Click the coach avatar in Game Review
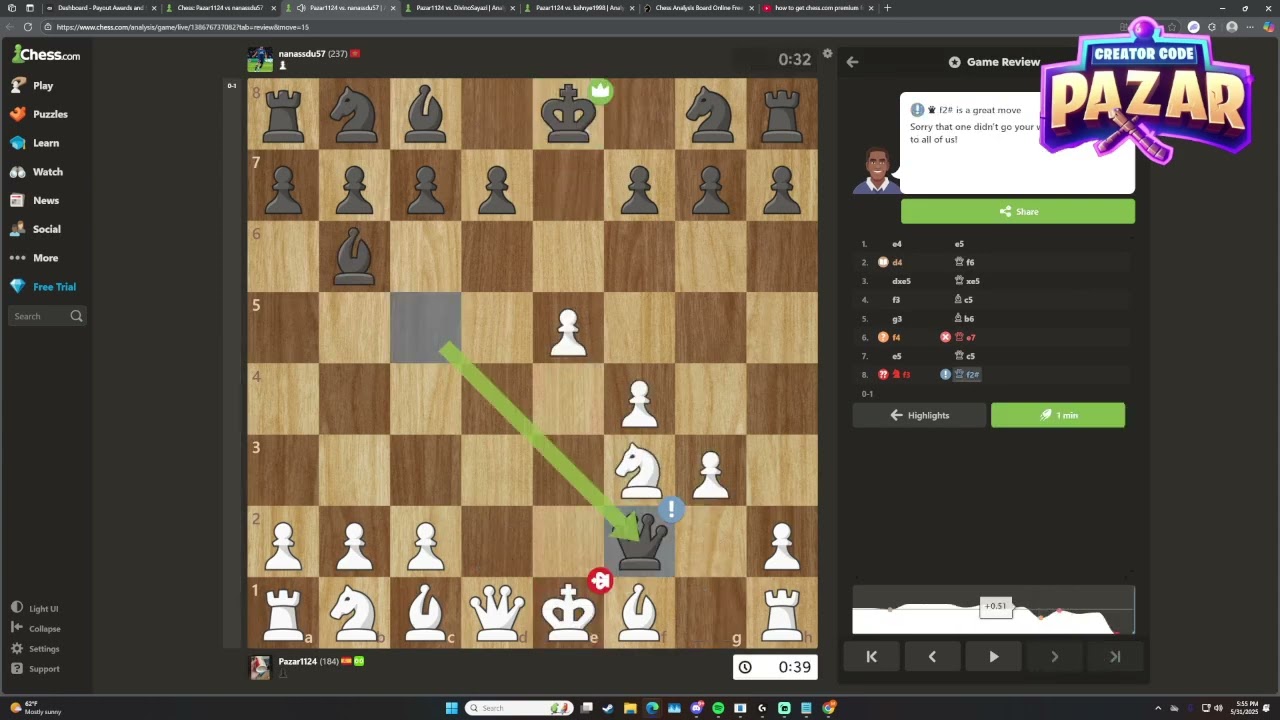The image size is (1280, 720). pyautogui.click(x=876, y=170)
